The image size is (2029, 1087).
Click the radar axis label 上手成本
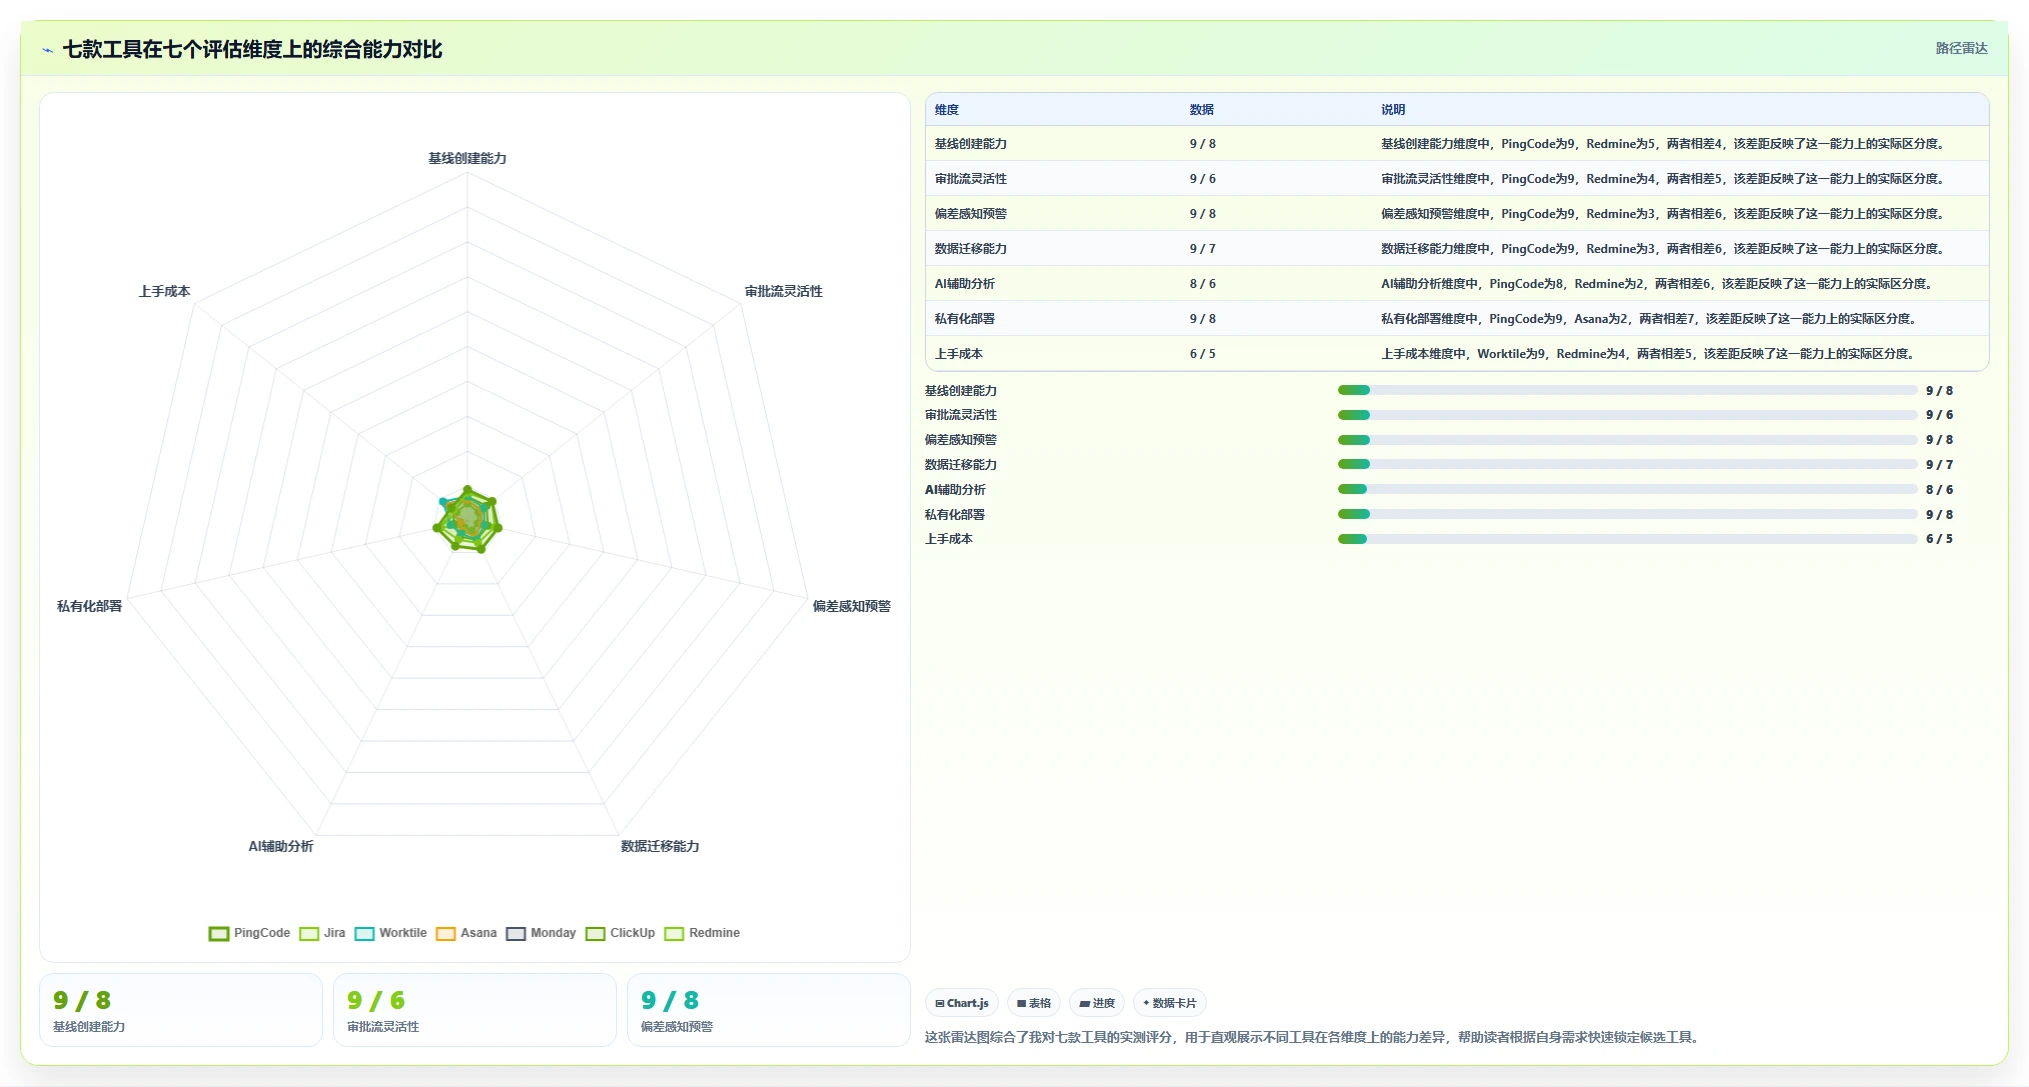(164, 291)
